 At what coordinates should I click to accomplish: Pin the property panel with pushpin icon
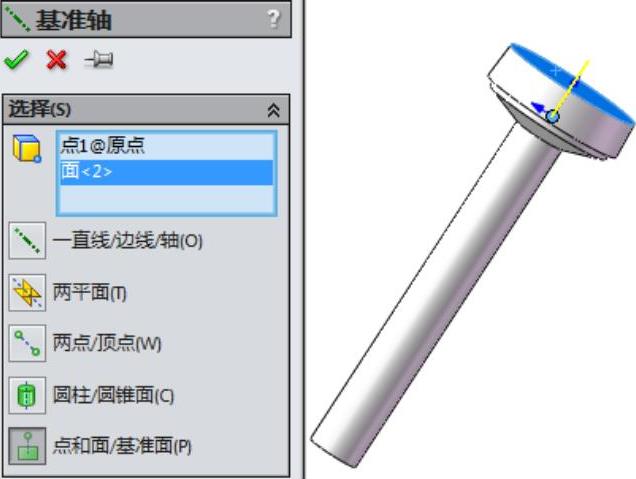99,60
